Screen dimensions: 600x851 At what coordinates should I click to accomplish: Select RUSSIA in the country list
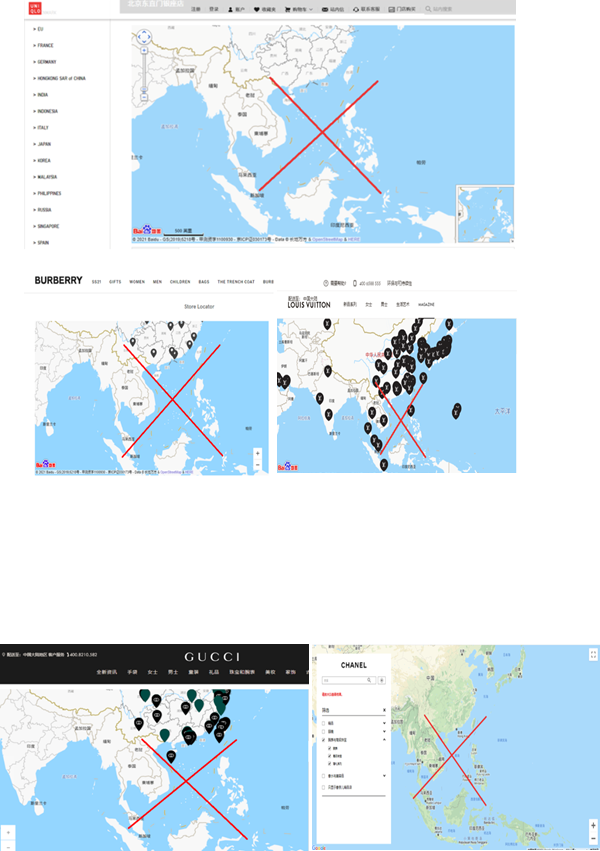[x=42, y=209]
